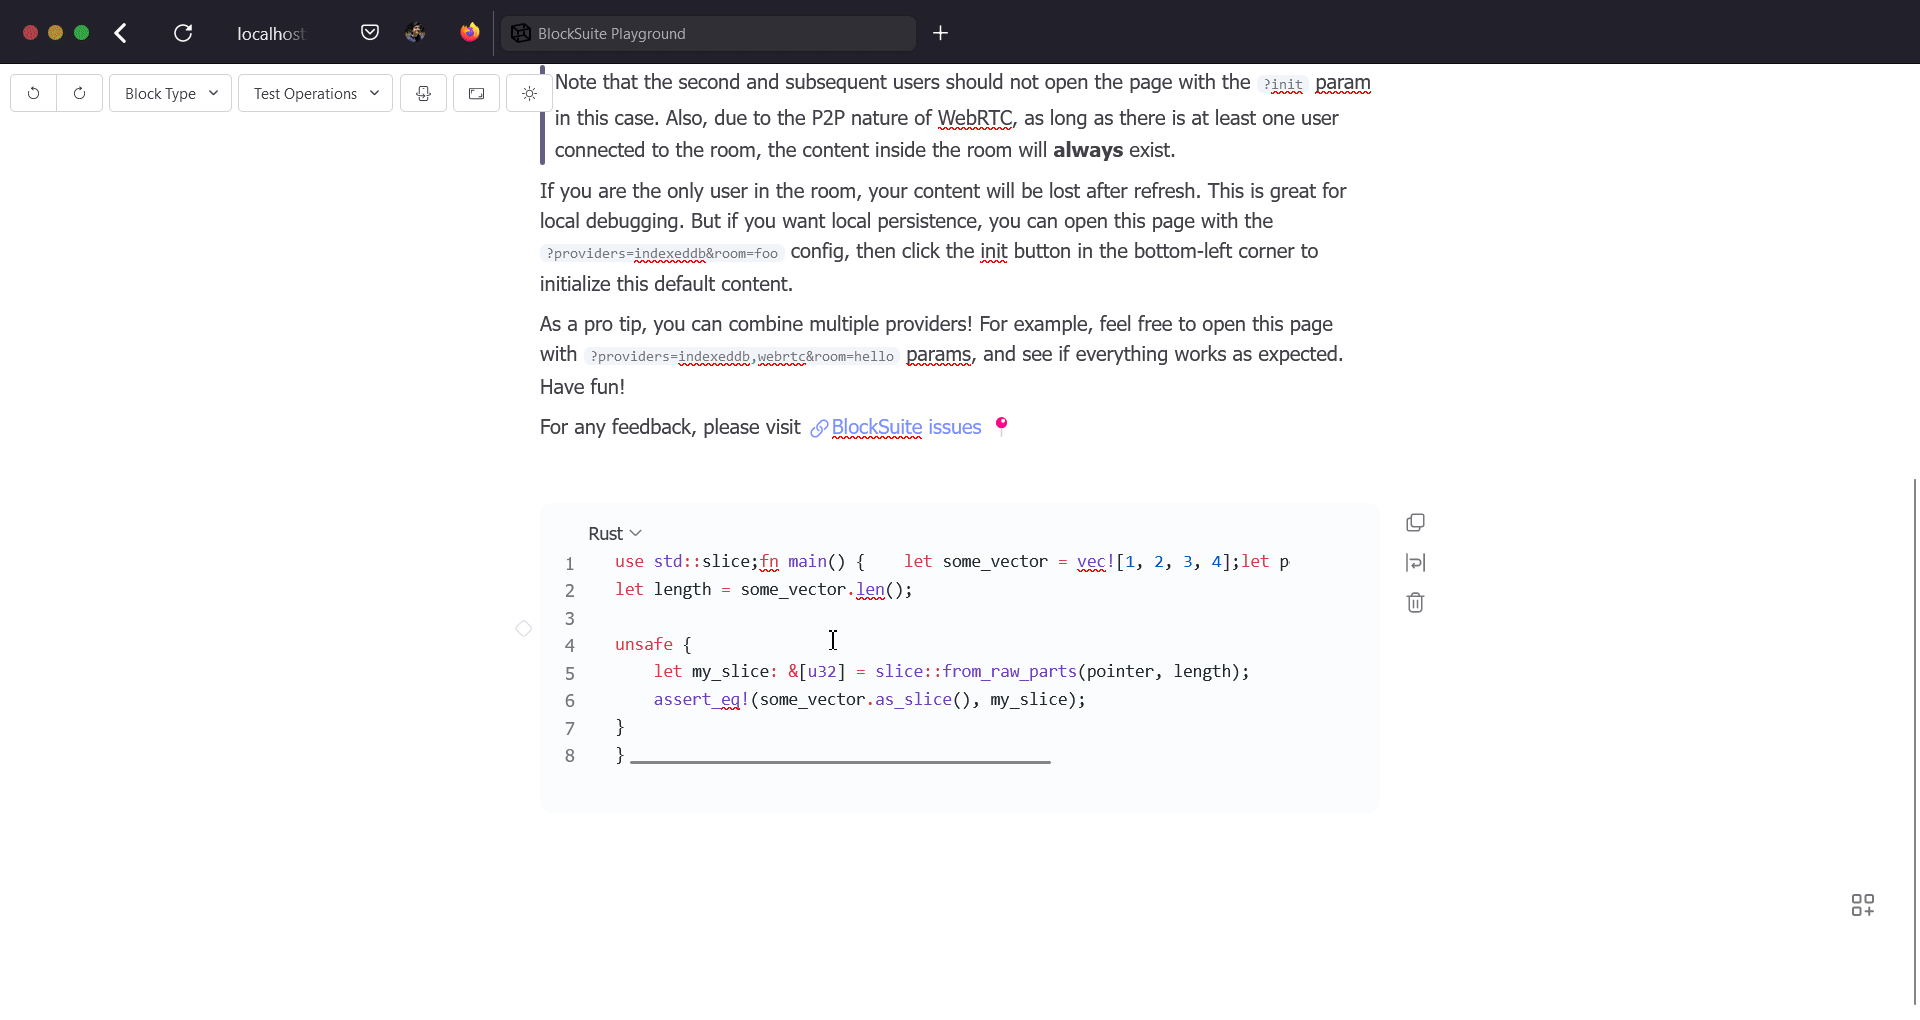
Task: Navigate back using the browser back arrow
Action: pyautogui.click(x=120, y=32)
